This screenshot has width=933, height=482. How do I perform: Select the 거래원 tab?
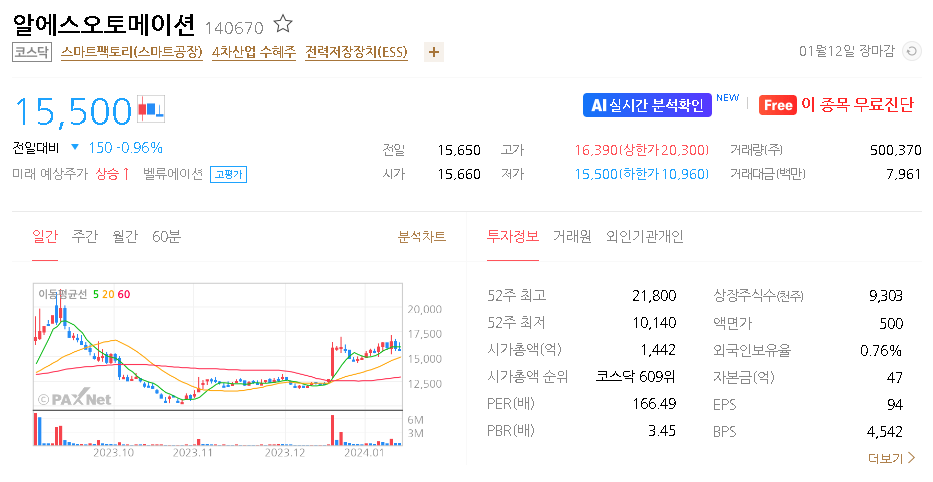click(x=572, y=236)
